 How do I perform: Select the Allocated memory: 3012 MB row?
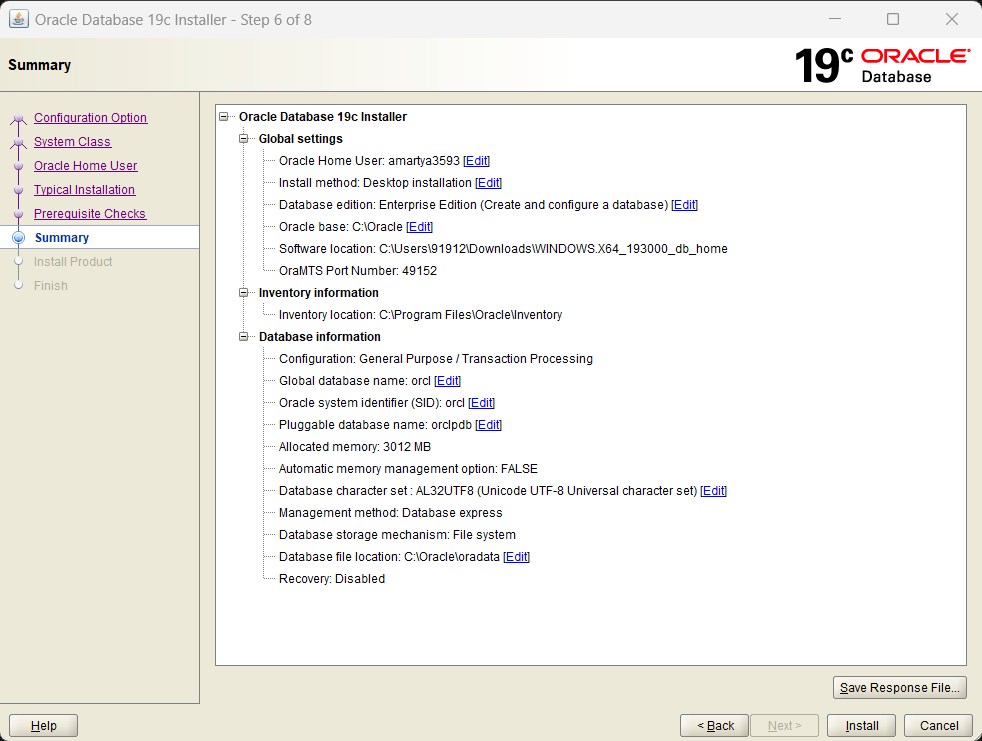coord(354,447)
